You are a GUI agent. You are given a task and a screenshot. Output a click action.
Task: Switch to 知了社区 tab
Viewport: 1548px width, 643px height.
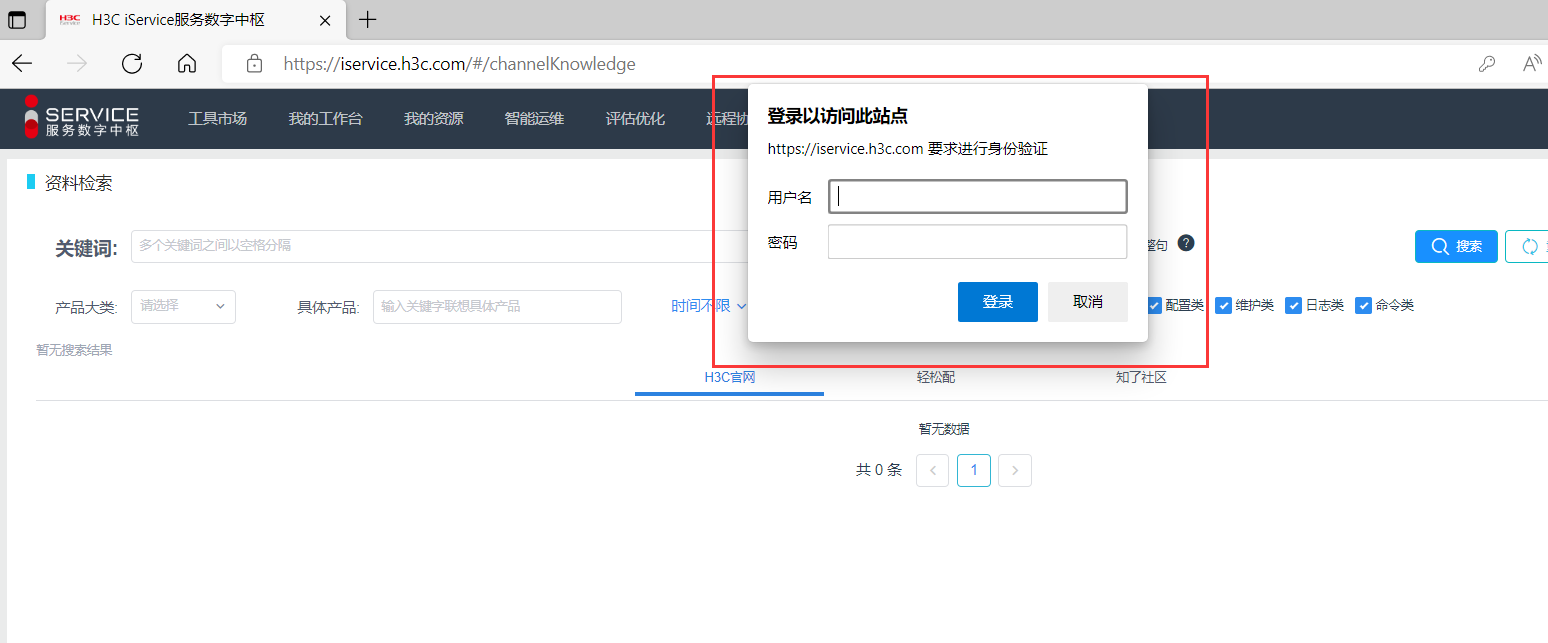point(1141,378)
